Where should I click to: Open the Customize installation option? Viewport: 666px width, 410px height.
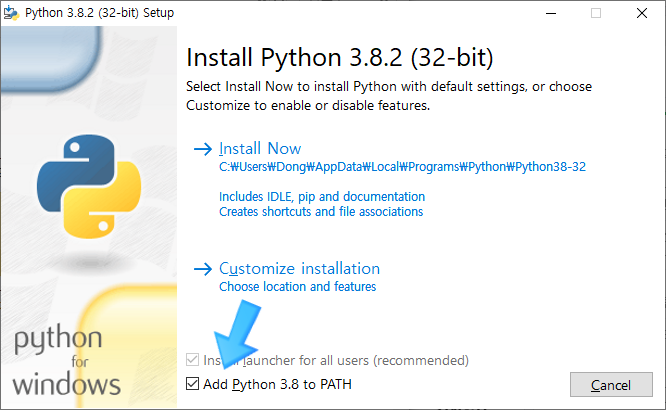pyautogui.click(x=299, y=269)
